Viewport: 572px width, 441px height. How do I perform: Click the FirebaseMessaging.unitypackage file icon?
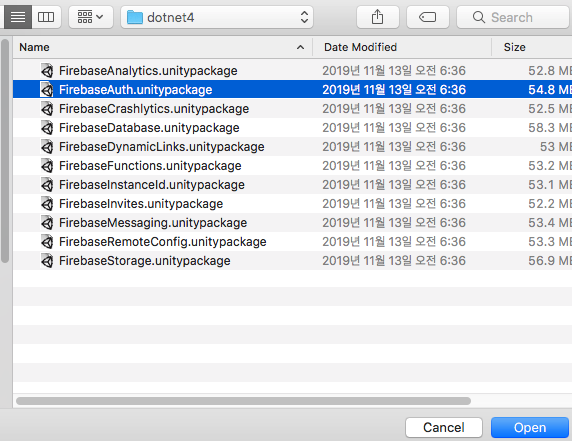[x=47, y=223]
